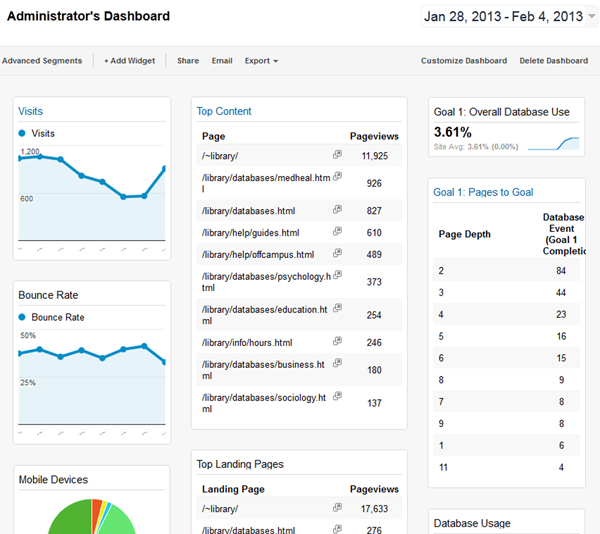Click the + Add Widget button
600x534 pixels.
tap(130, 61)
